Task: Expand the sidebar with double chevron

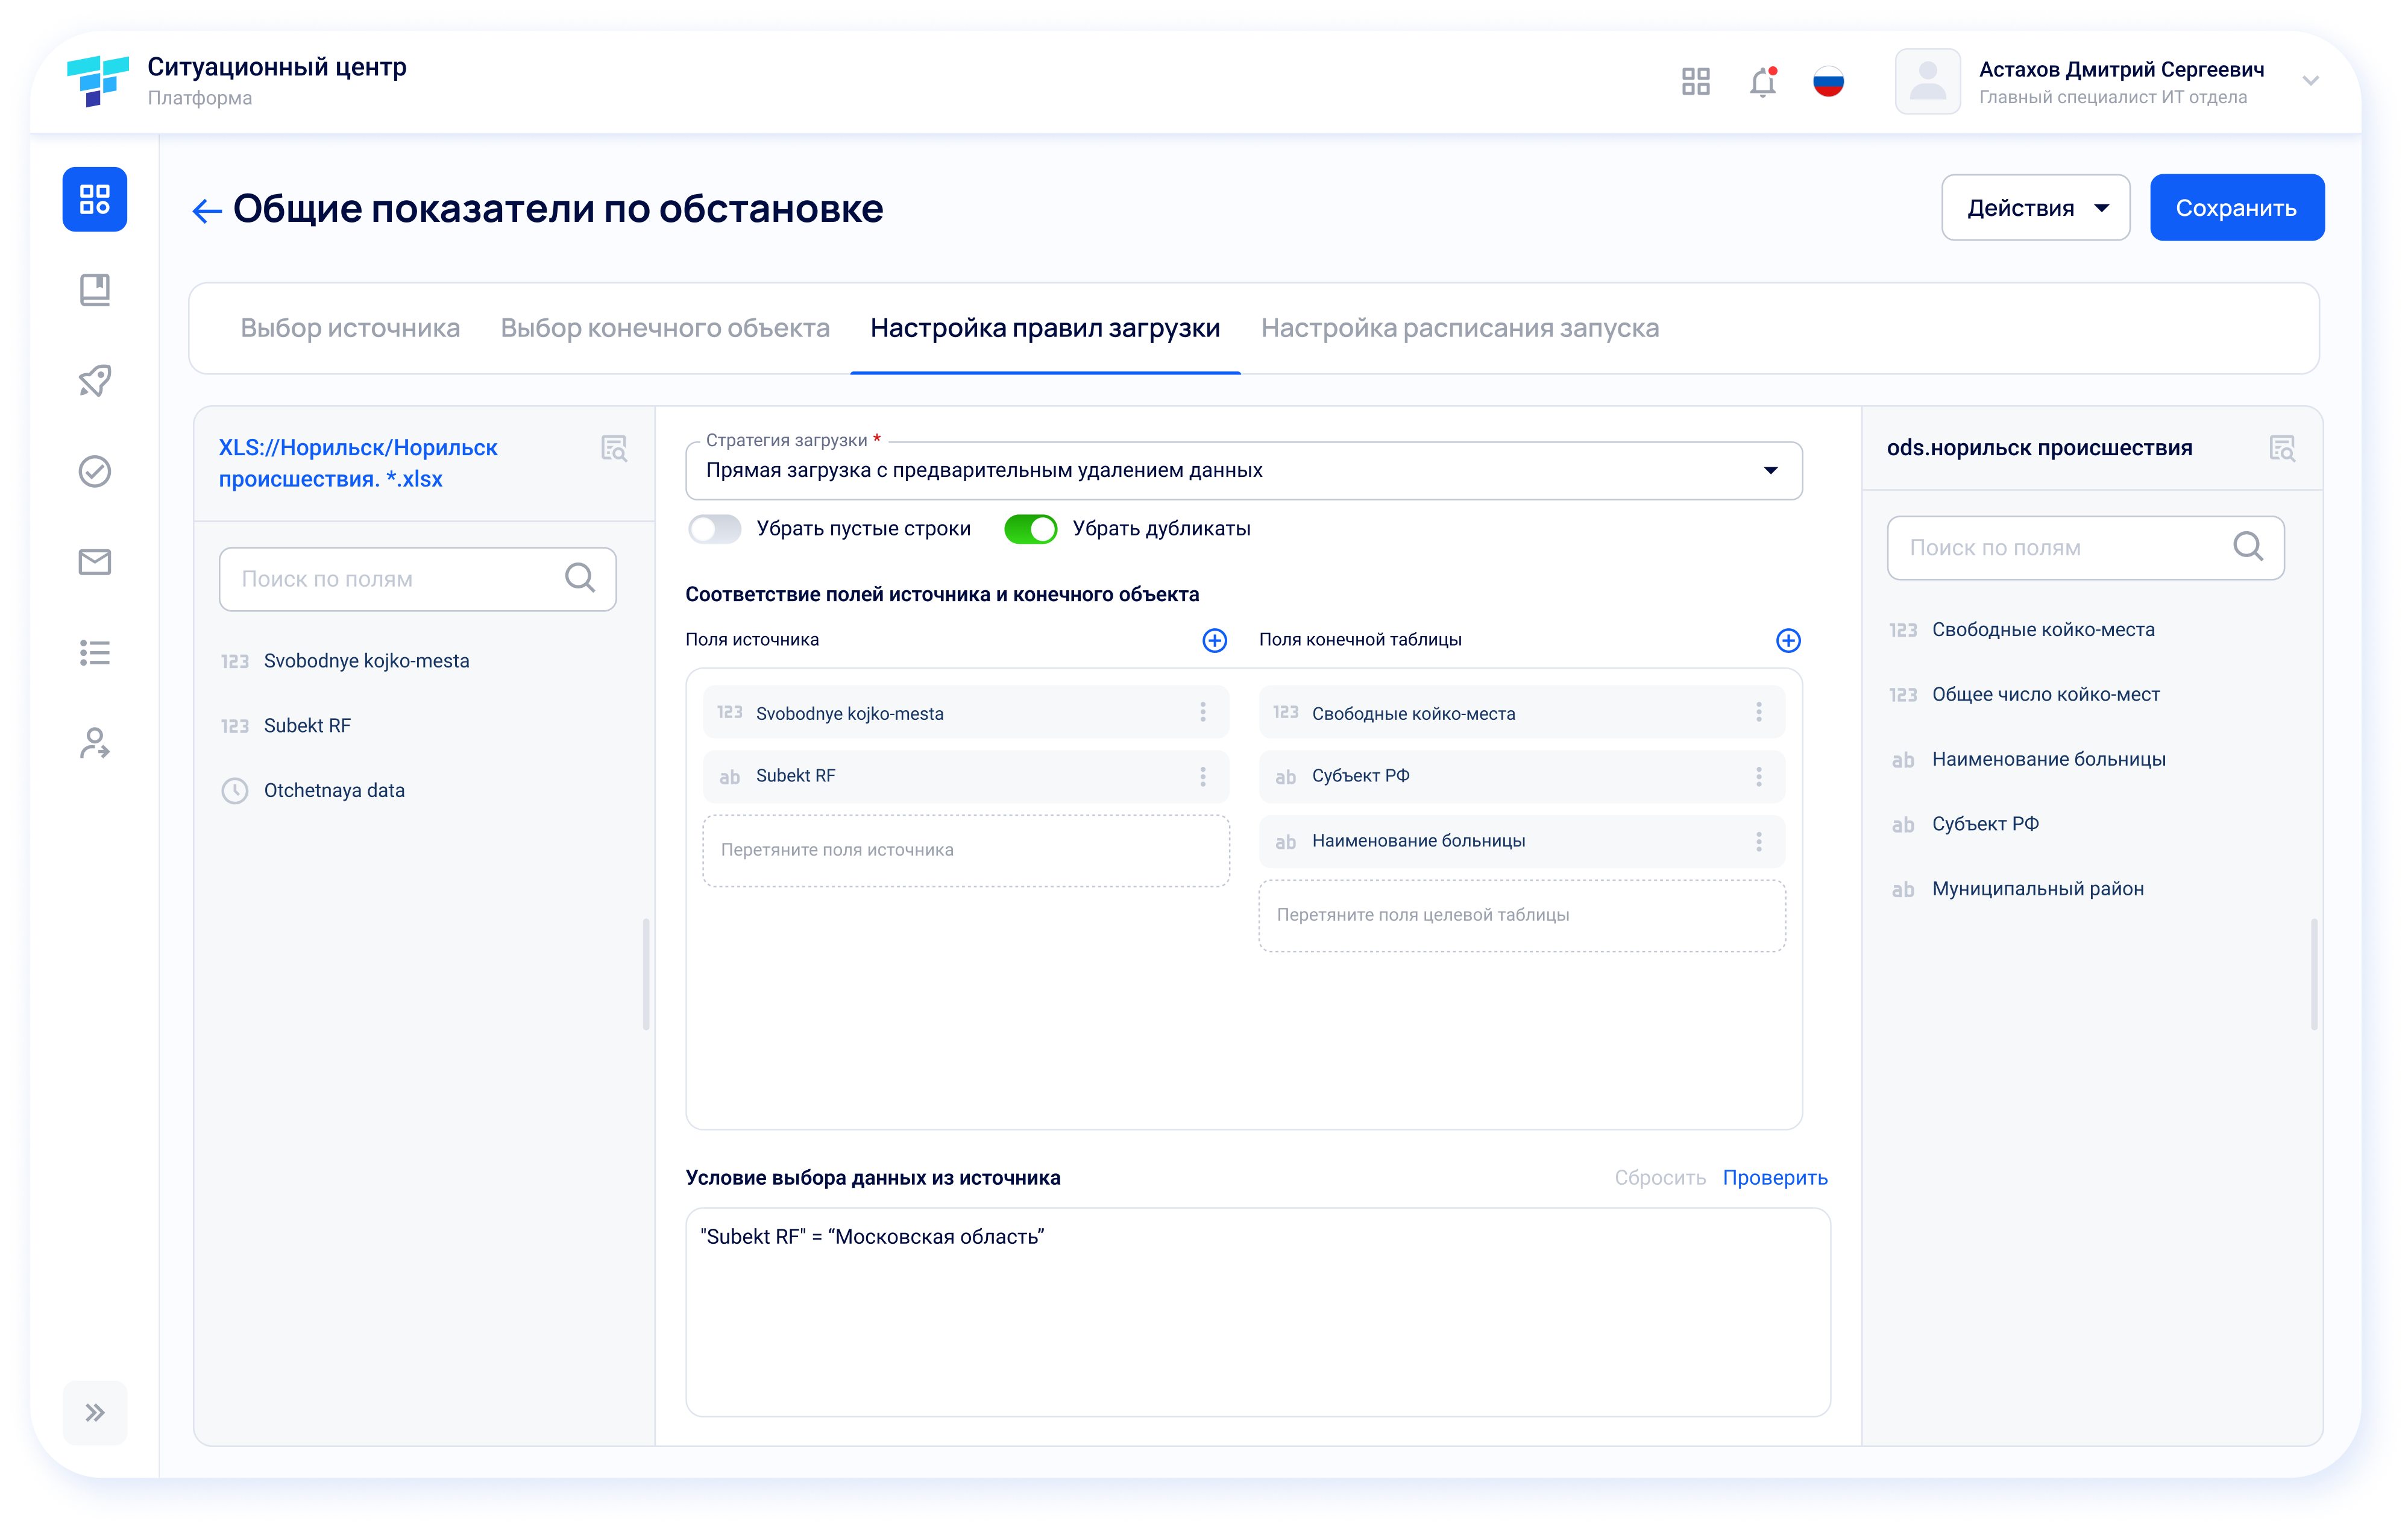Action: (95, 1413)
